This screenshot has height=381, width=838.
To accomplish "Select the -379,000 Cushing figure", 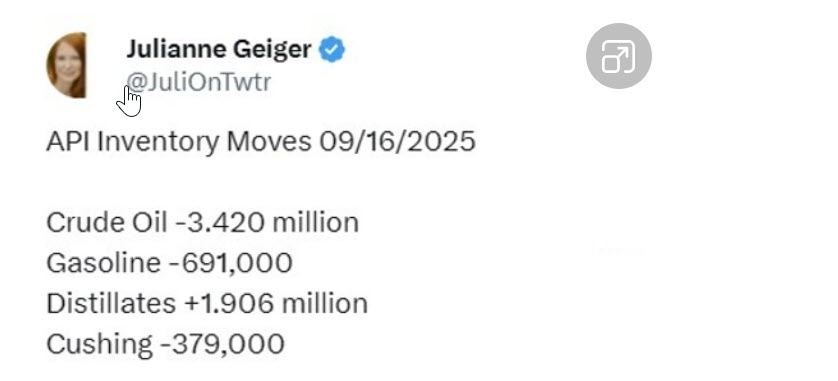I will coord(222,344).
